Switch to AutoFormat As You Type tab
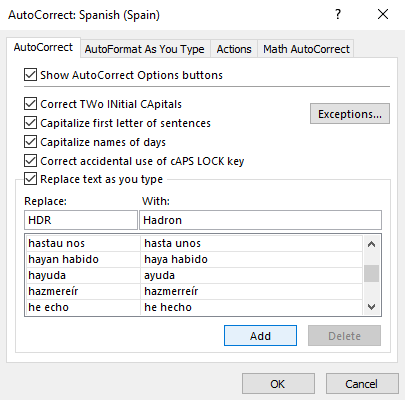The width and height of the screenshot is (405, 400). pos(145,49)
